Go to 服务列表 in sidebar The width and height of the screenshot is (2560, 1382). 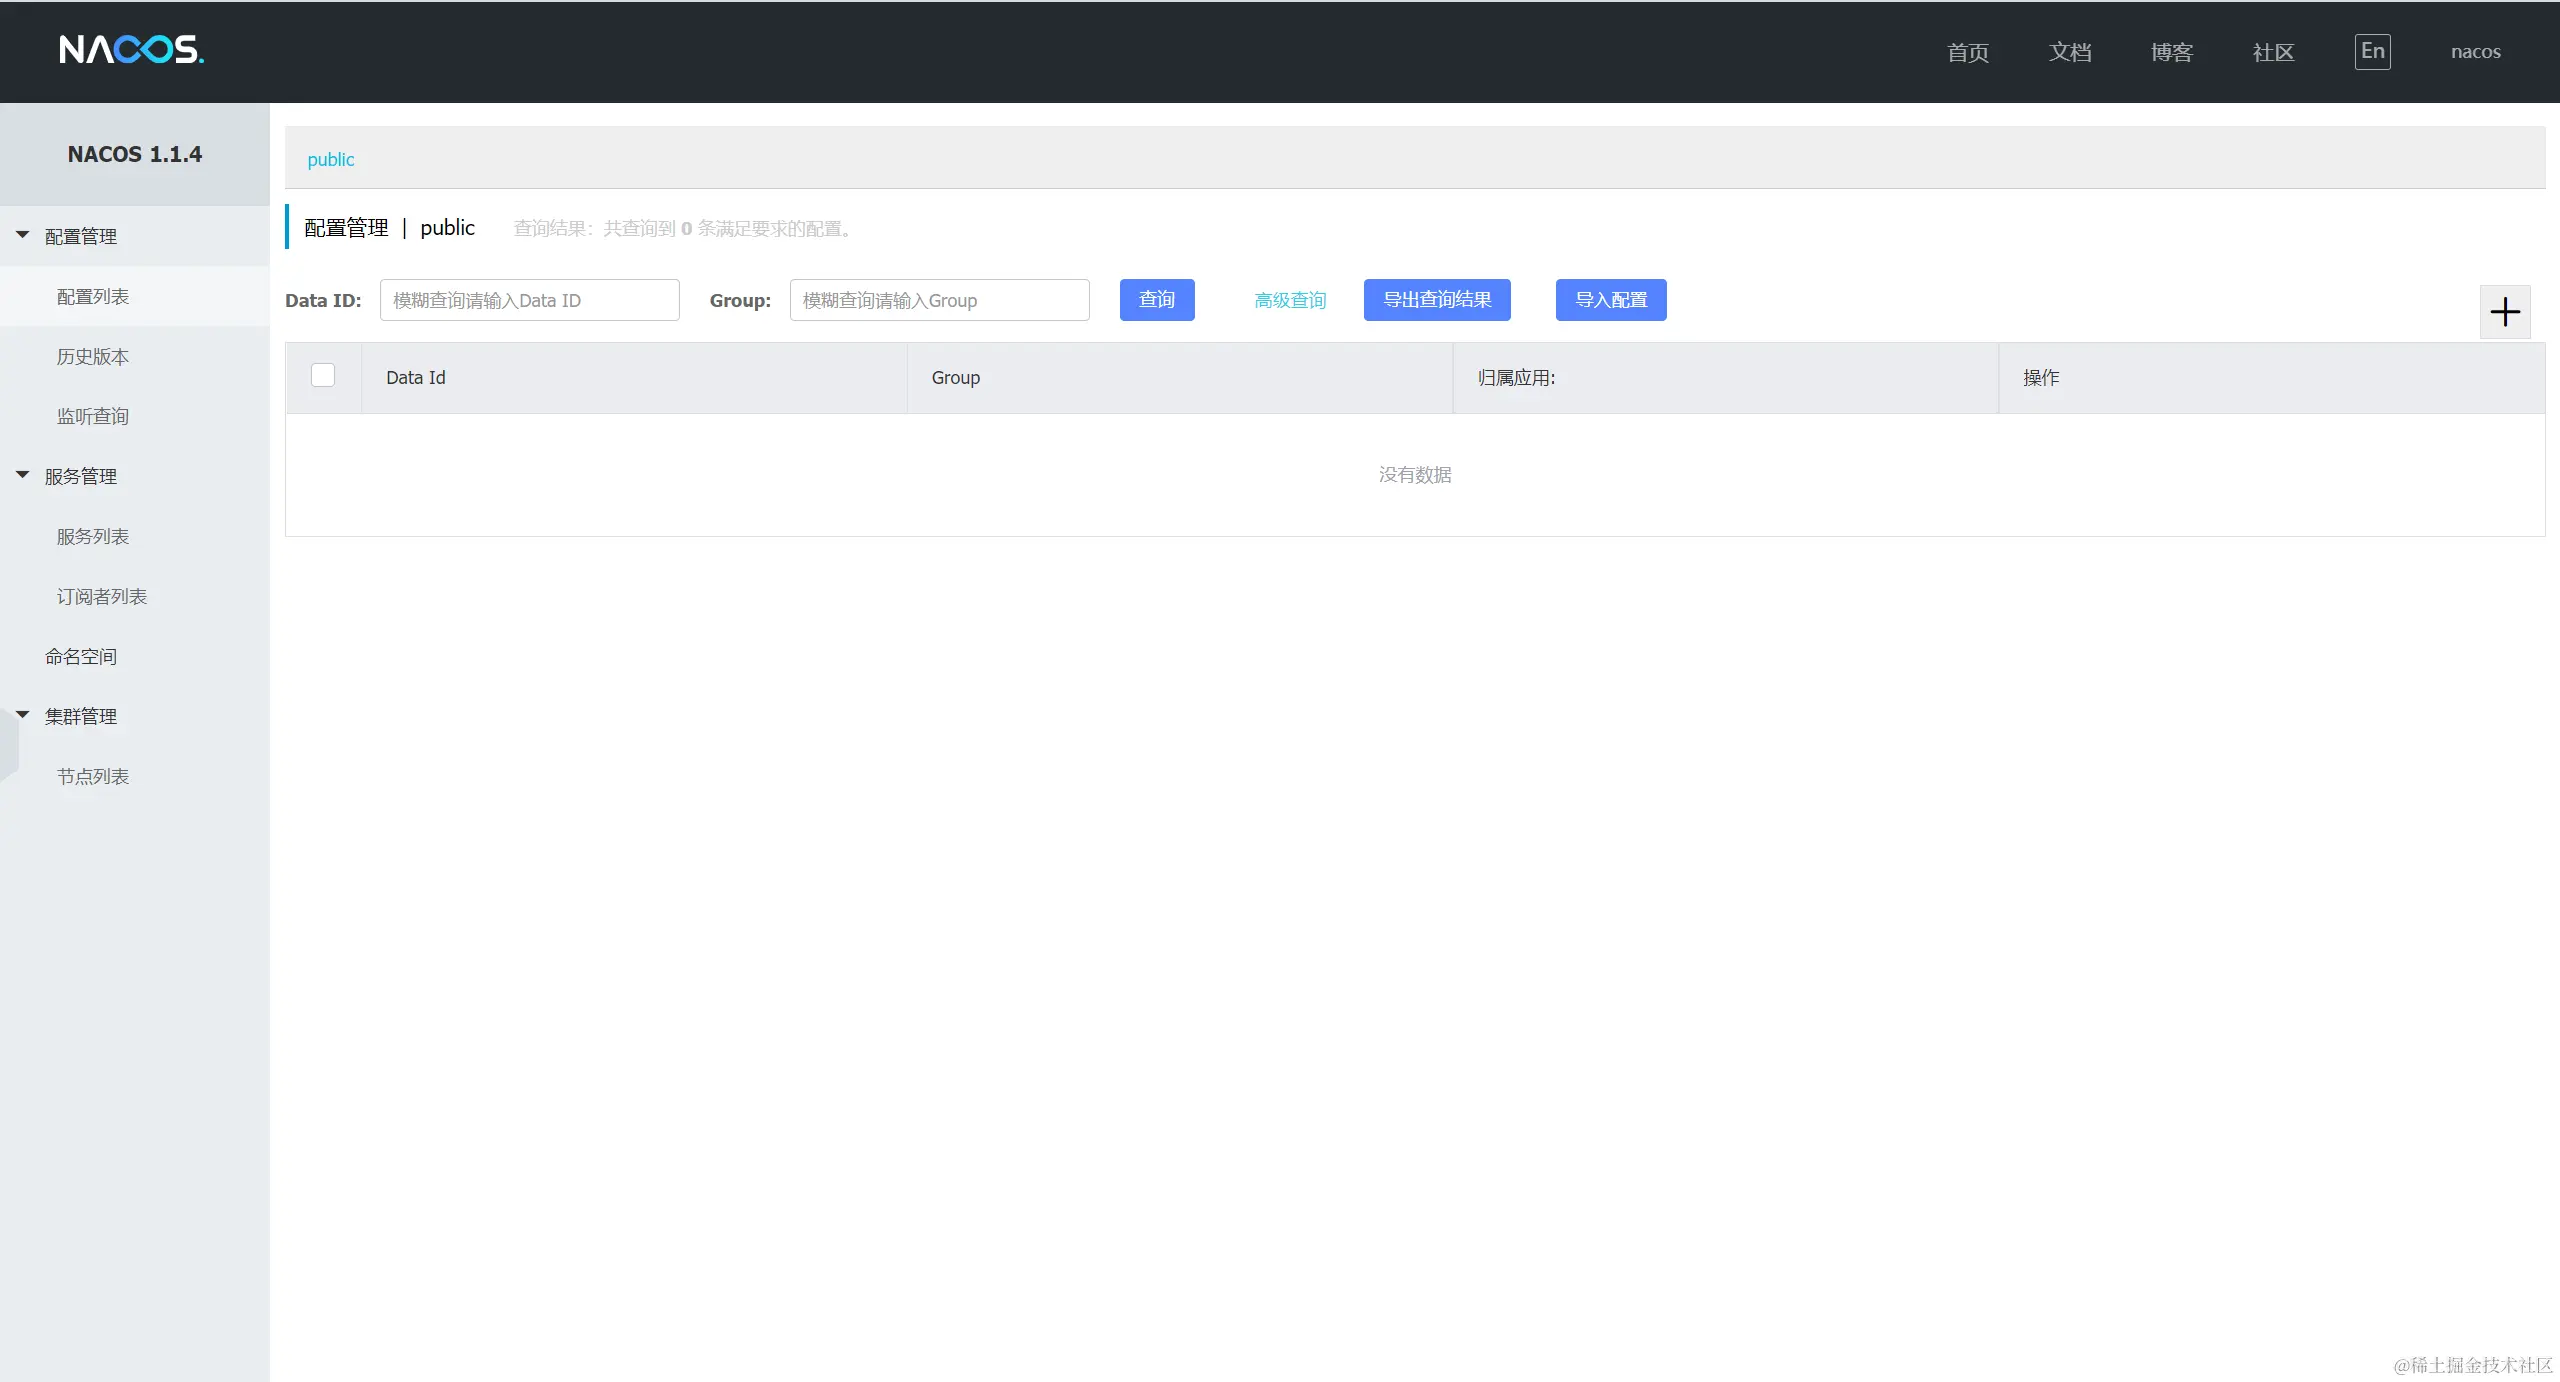coord(93,536)
